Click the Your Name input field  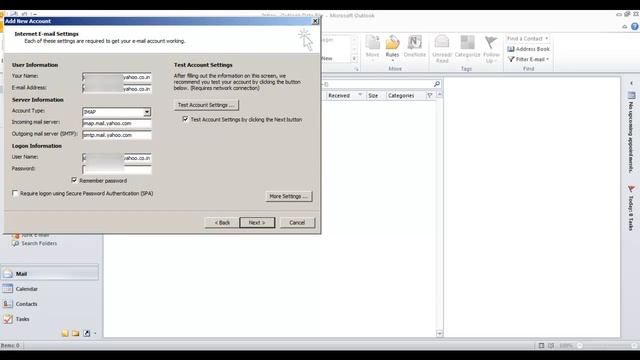tap(117, 77)
